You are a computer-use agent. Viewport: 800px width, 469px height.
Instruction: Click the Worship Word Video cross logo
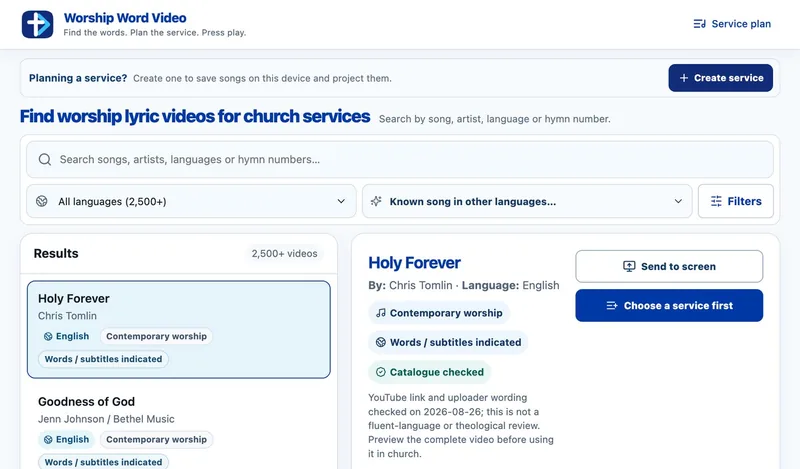point(37,24)
